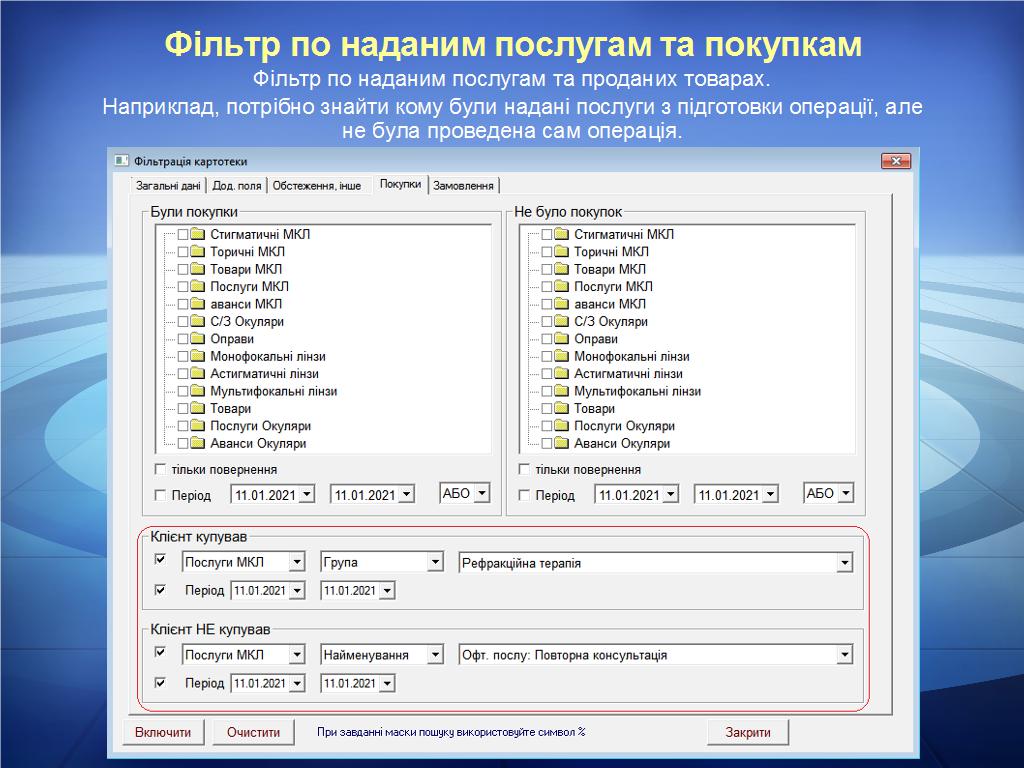Image resolution: width=1024 pixels, height=768 pixels.
Task: Open the Замовлення tab
Action: (x=464, y=186)
